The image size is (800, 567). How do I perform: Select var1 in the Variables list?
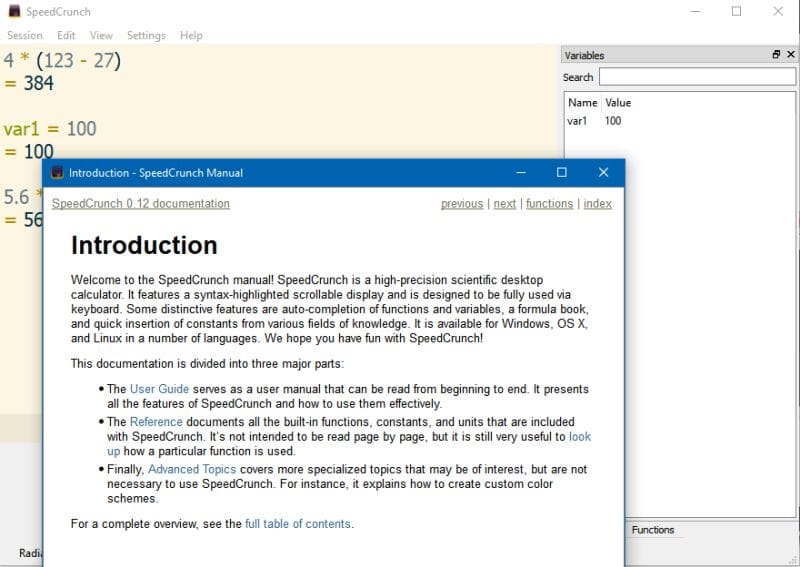(577, 121)
